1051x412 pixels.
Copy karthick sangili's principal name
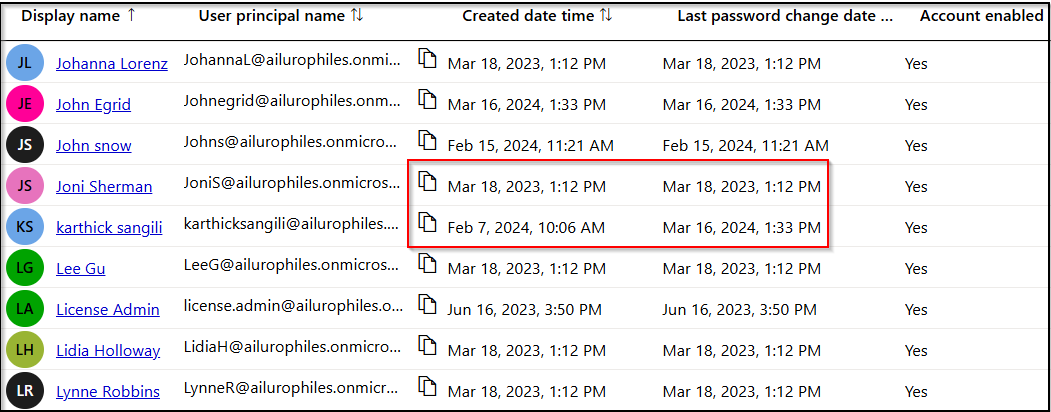point(428,223)
